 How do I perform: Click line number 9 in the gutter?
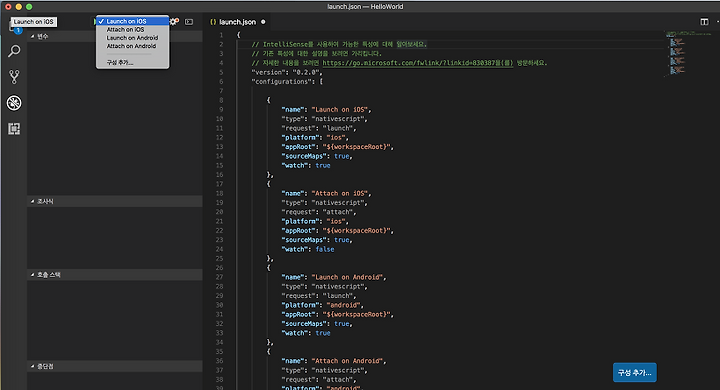[221, 109]
